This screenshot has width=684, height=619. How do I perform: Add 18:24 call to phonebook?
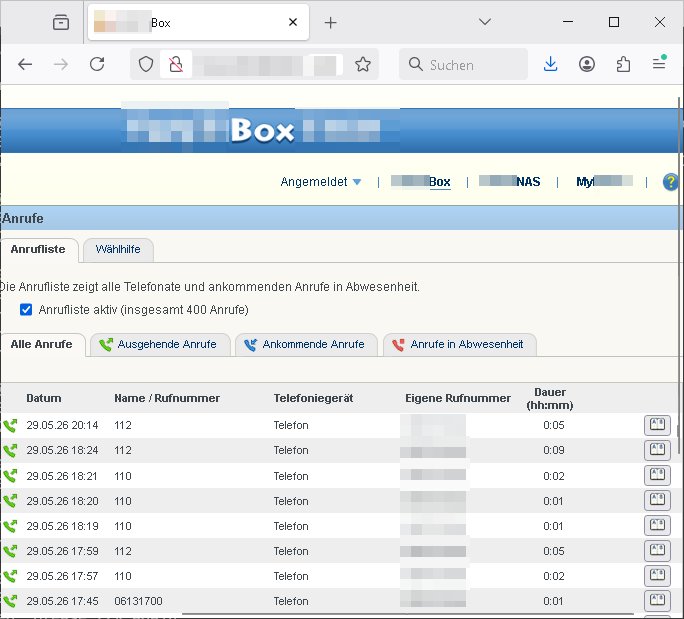click(657, 450)
